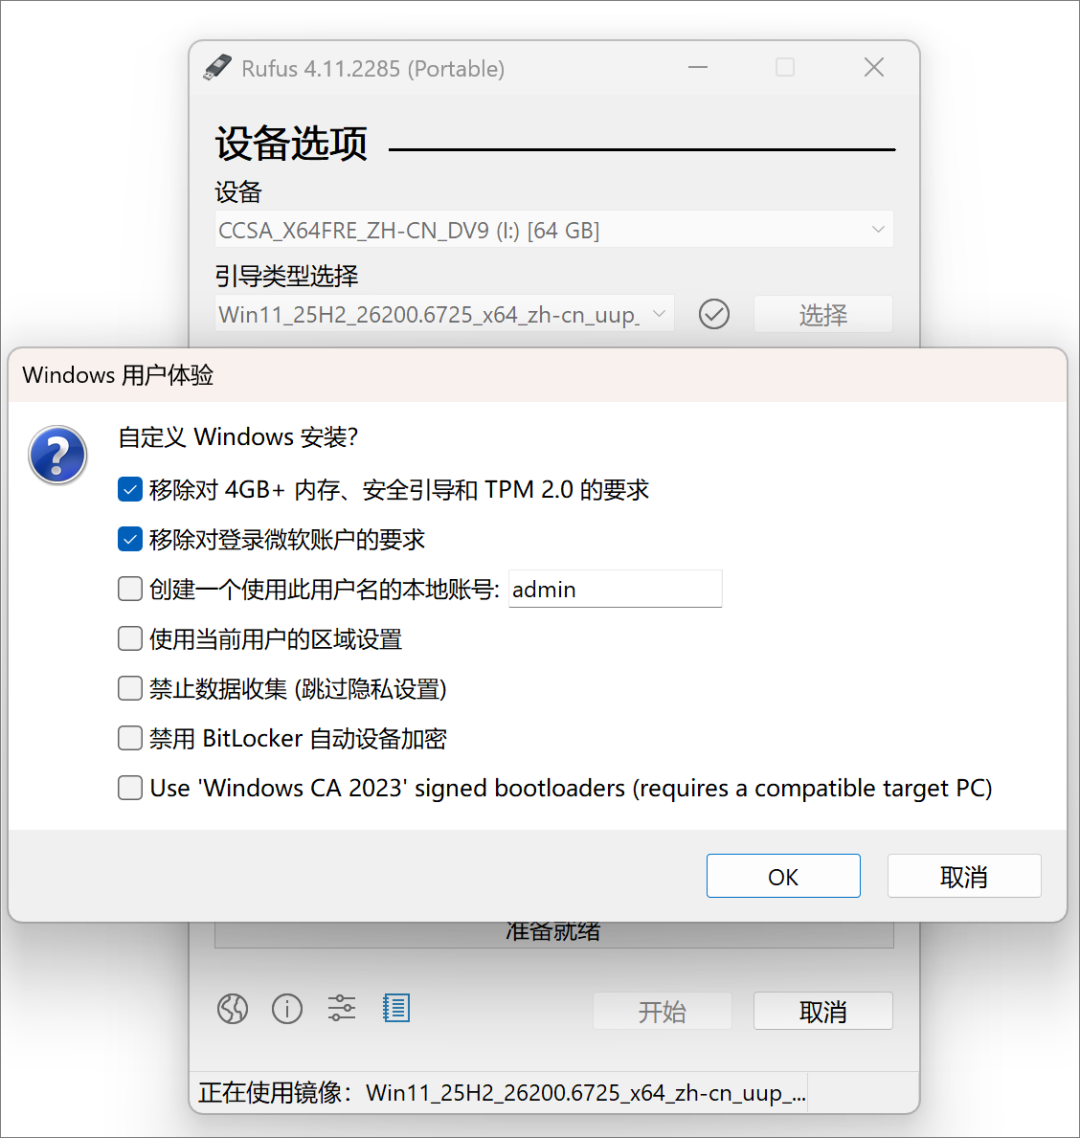Uncheck the Microsoft account requirement removal option
The image size is (1080, 1138).
coord(130,539)
